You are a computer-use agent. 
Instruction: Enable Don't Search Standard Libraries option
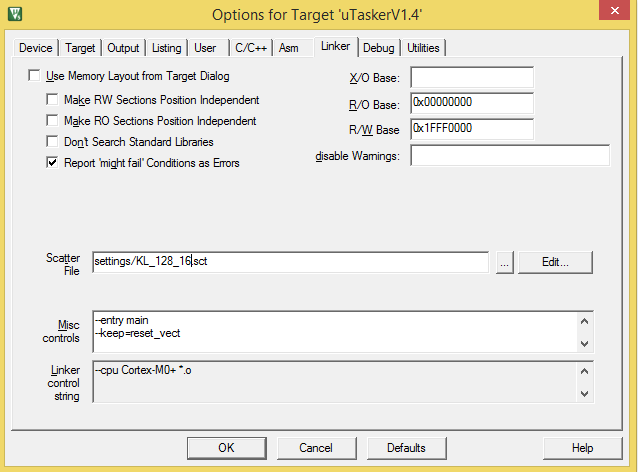point(53,142)
